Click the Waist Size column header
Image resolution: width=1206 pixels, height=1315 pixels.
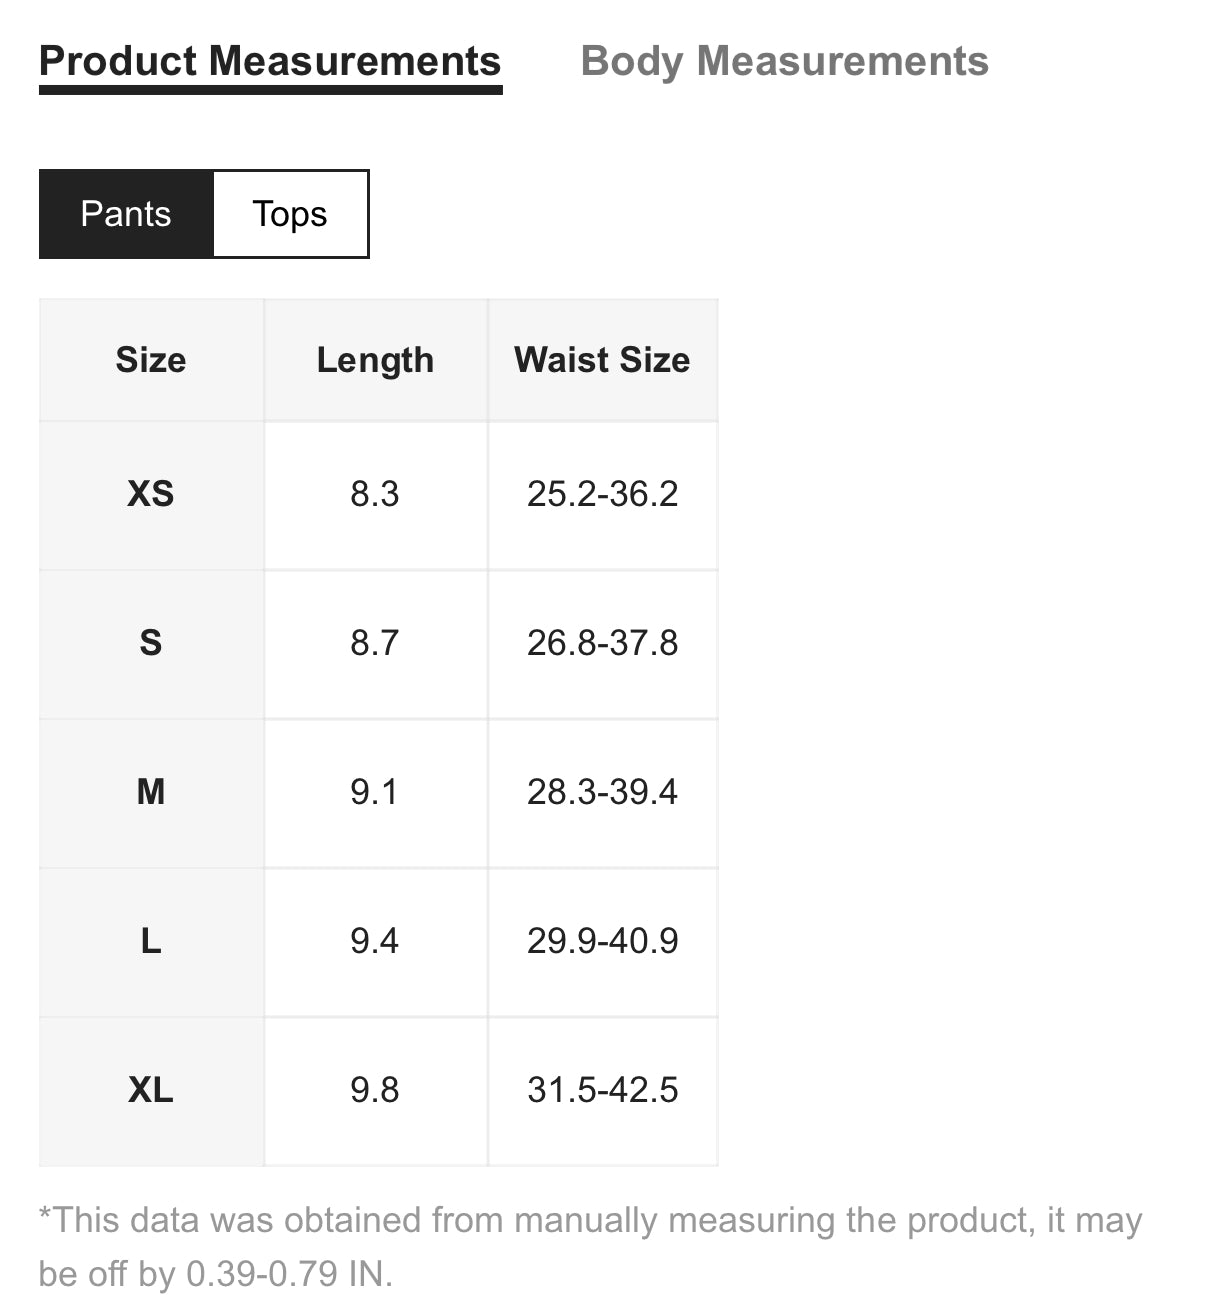[602, 360]
